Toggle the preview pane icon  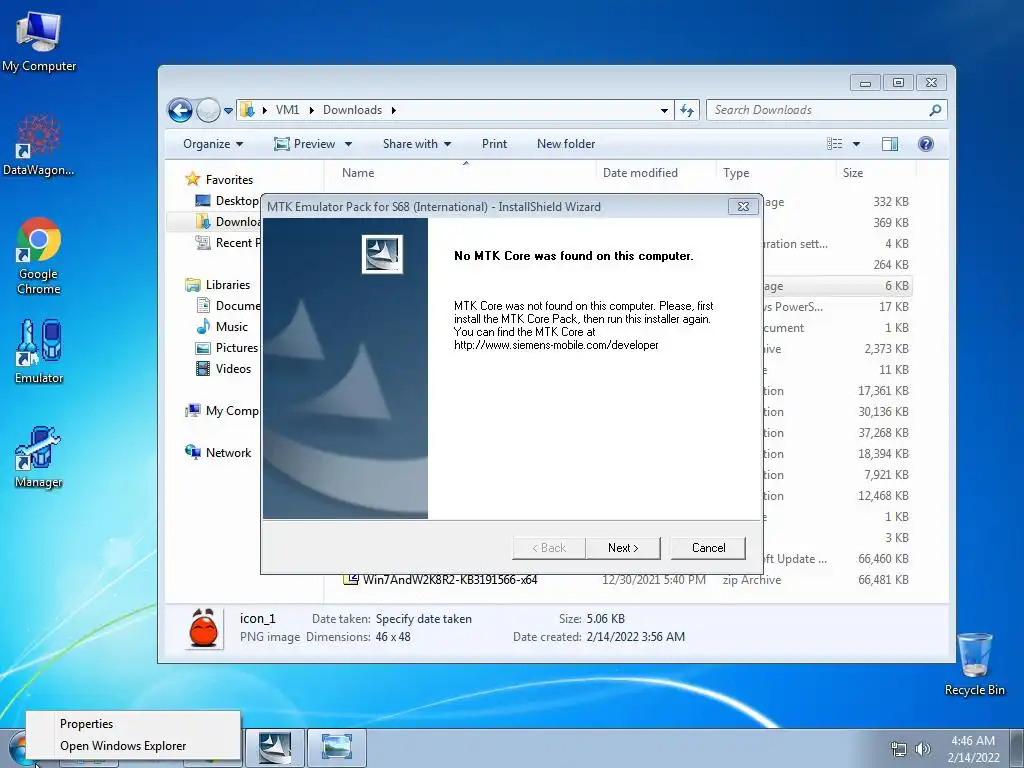pyautogui.click(x=889, y=144)
